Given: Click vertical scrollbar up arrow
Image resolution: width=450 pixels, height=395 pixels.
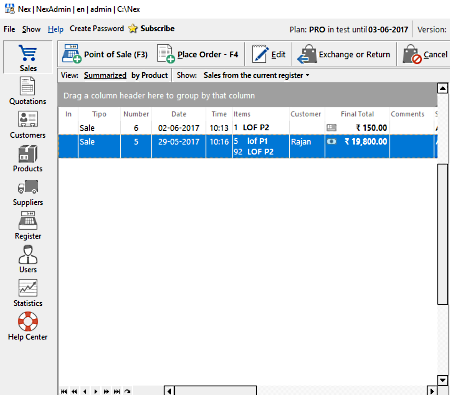Looking at the screenshot, I should pos(442,88).
